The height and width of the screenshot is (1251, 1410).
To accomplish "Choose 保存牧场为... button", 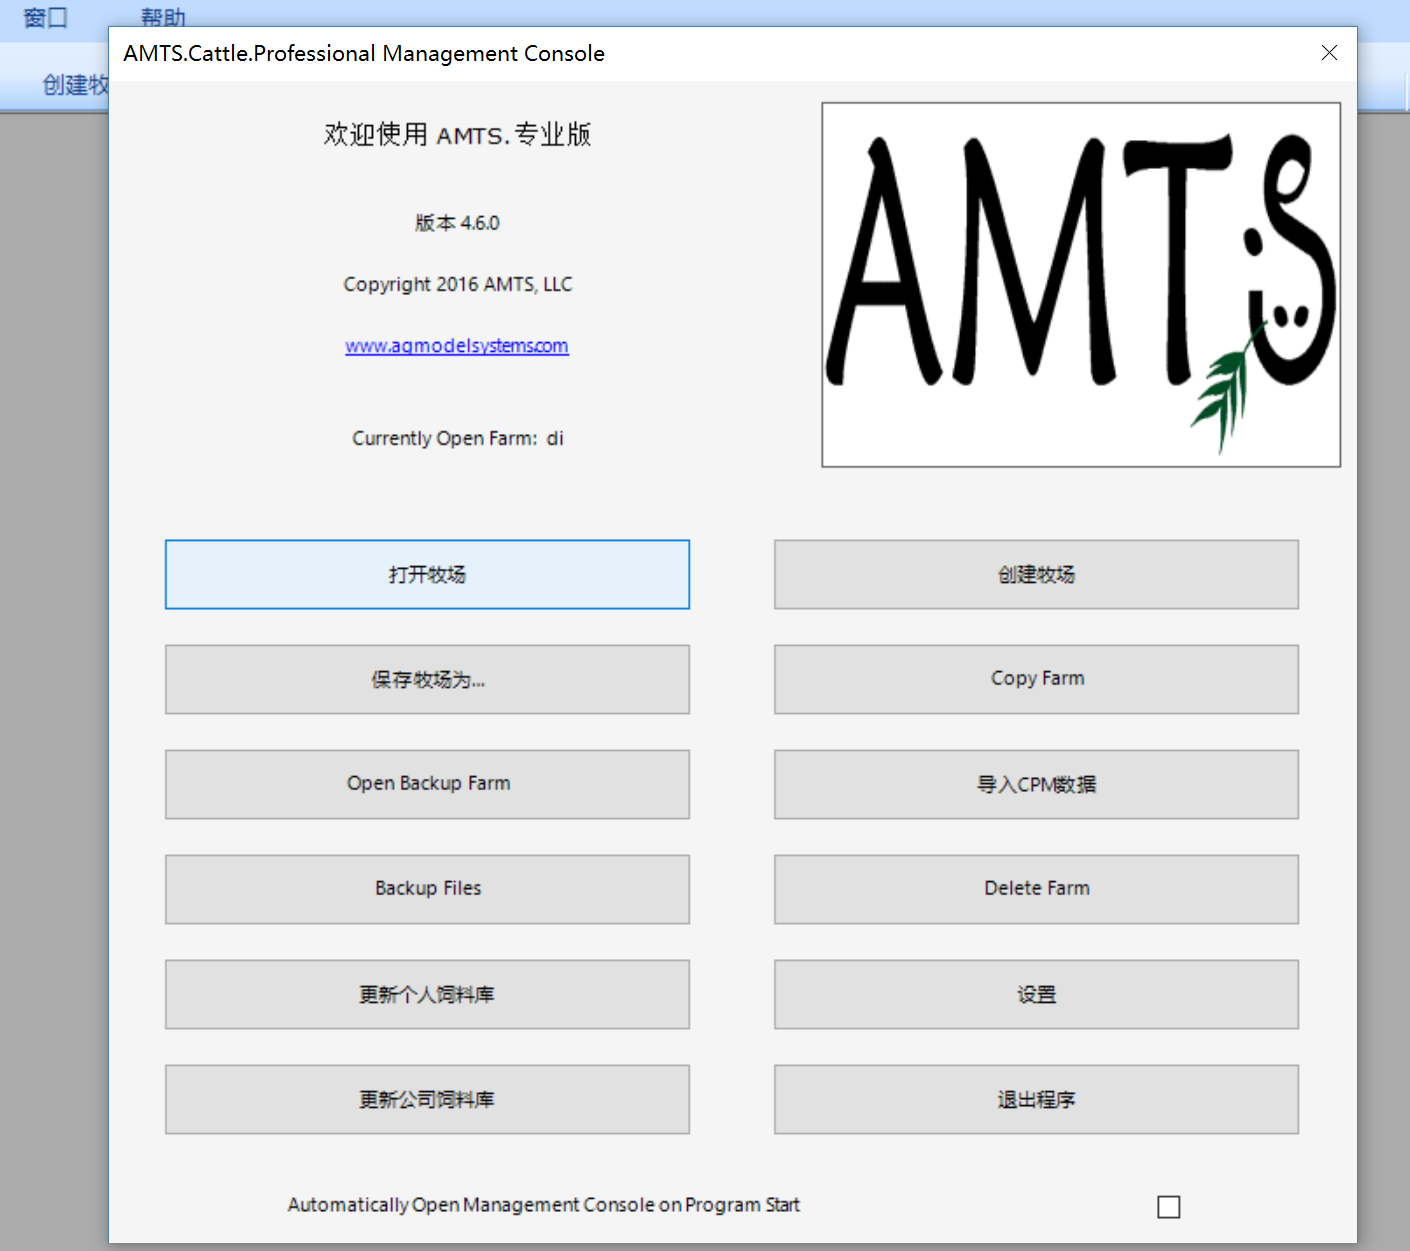I will pos(427,679).
